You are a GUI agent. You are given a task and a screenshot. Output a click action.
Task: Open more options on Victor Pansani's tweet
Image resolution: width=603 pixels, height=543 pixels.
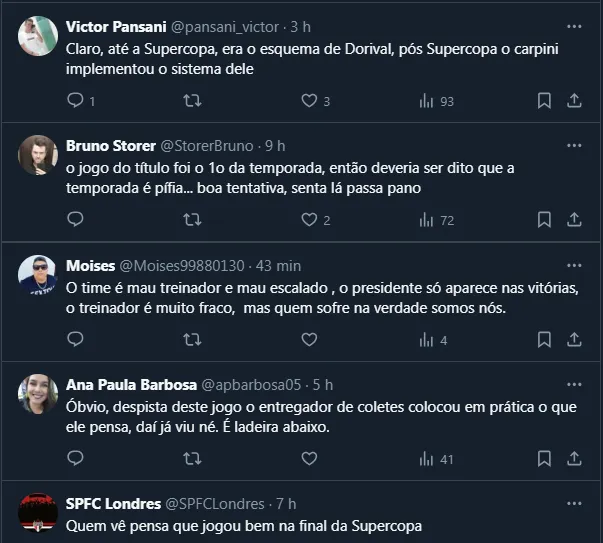[x=573, y=26]
